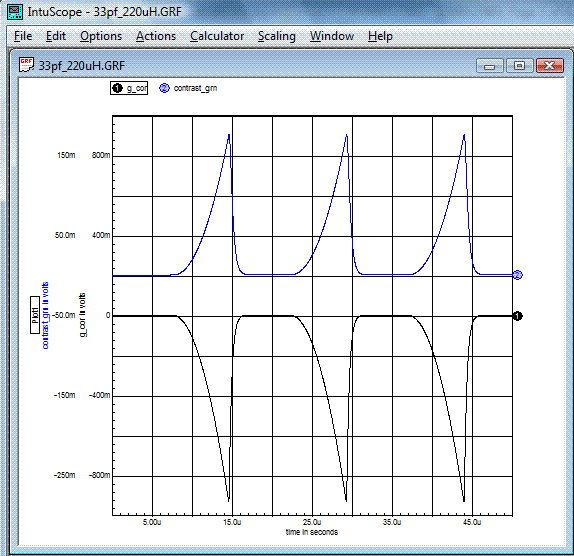Open the Scaling menu
Viewport: 574px width, 556px height.
pos(277,36)
